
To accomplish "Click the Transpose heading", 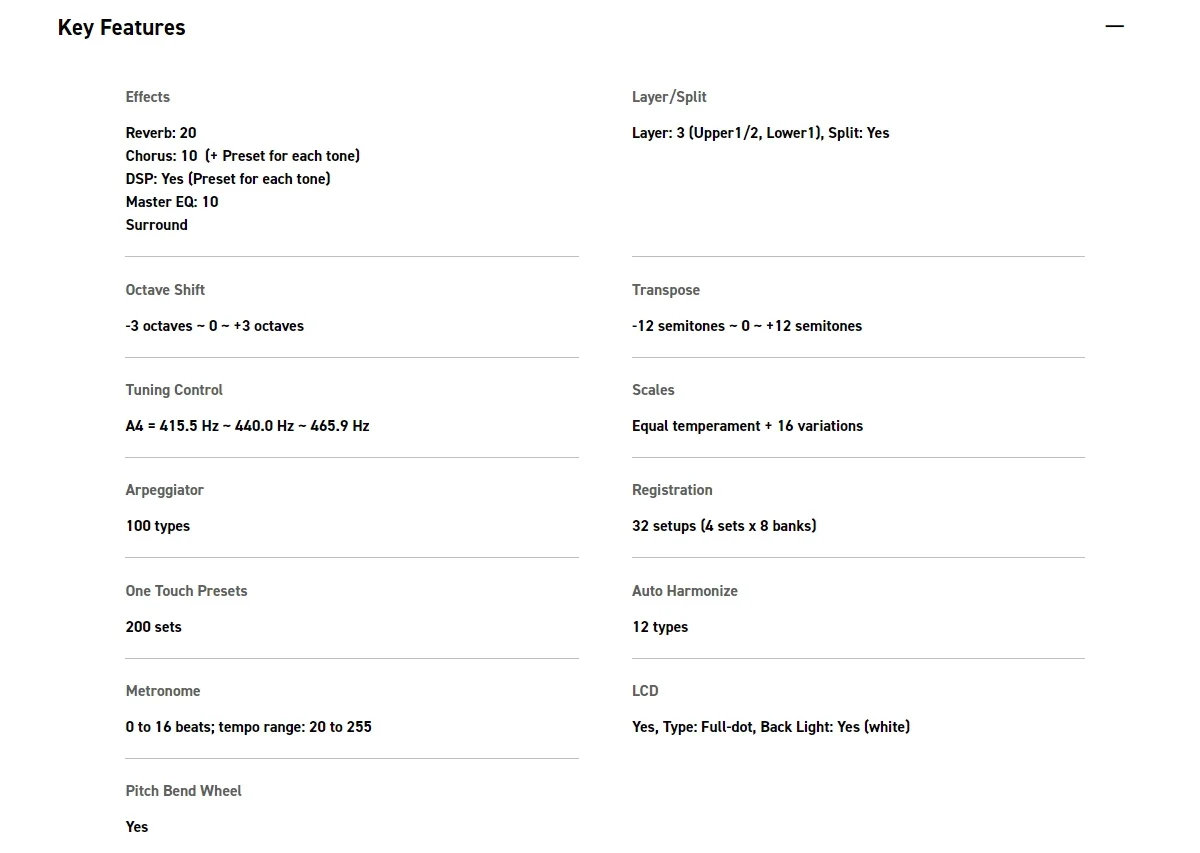I will point(666,290).
